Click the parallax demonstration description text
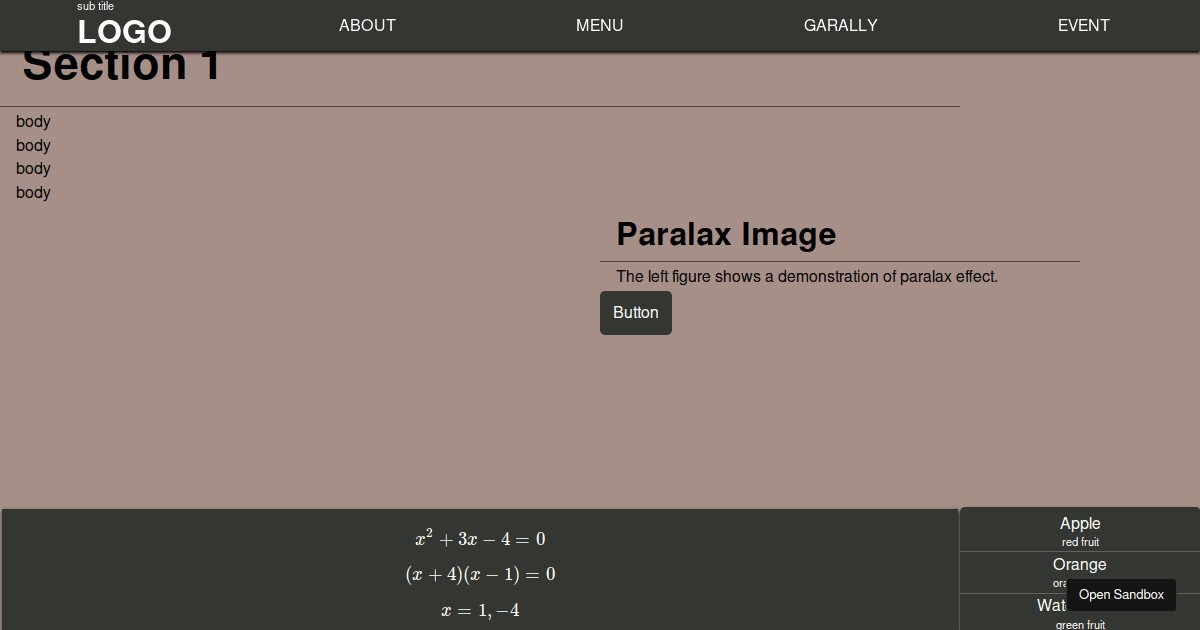Screen dimensions: 1200x630 pyautogui.click(x=807, y=277)
